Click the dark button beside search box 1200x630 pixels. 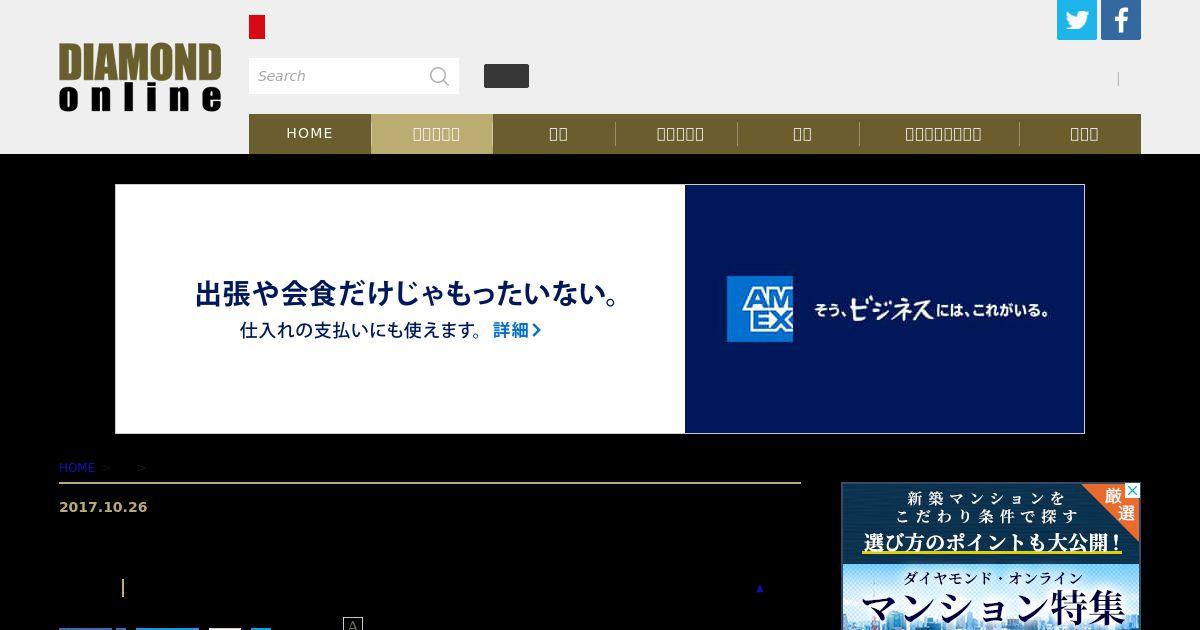(506, 76)
